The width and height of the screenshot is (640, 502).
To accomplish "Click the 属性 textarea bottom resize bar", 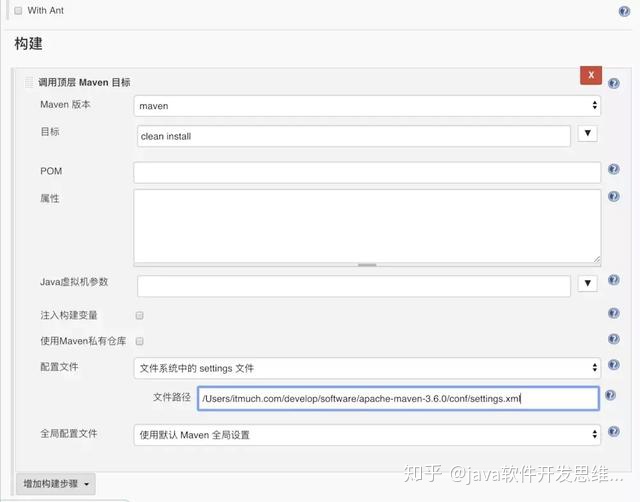I will [x=367, y=265].
